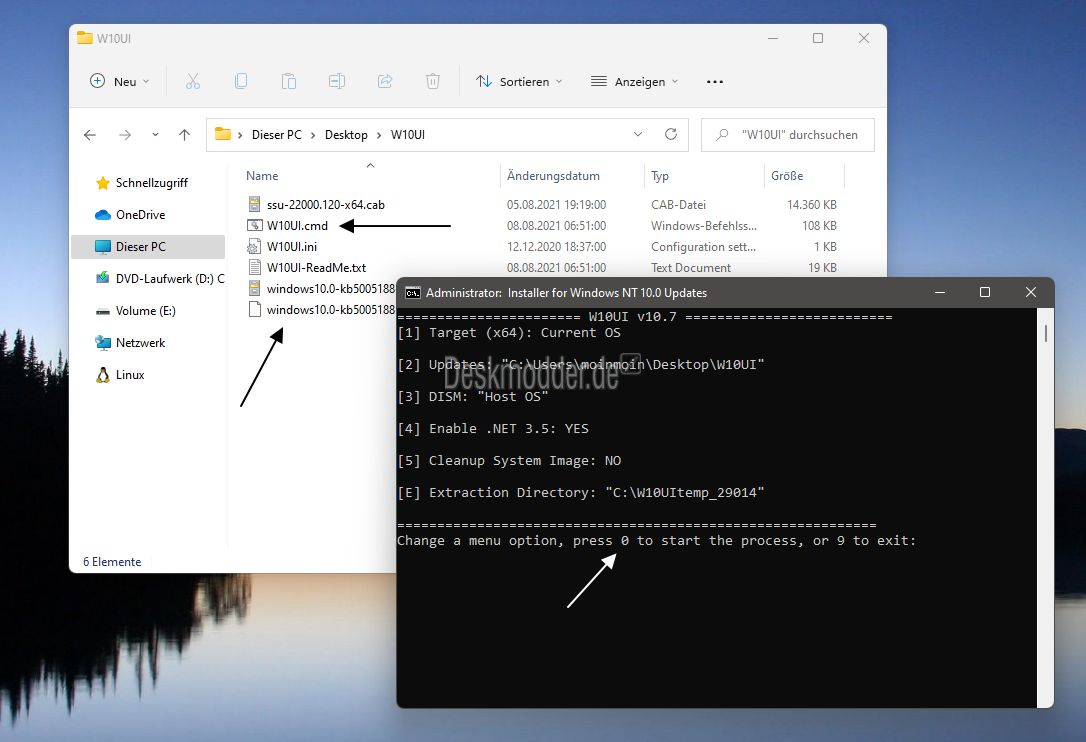
Task: Go back with the left arrow button
Action: (x=90, y=135)
